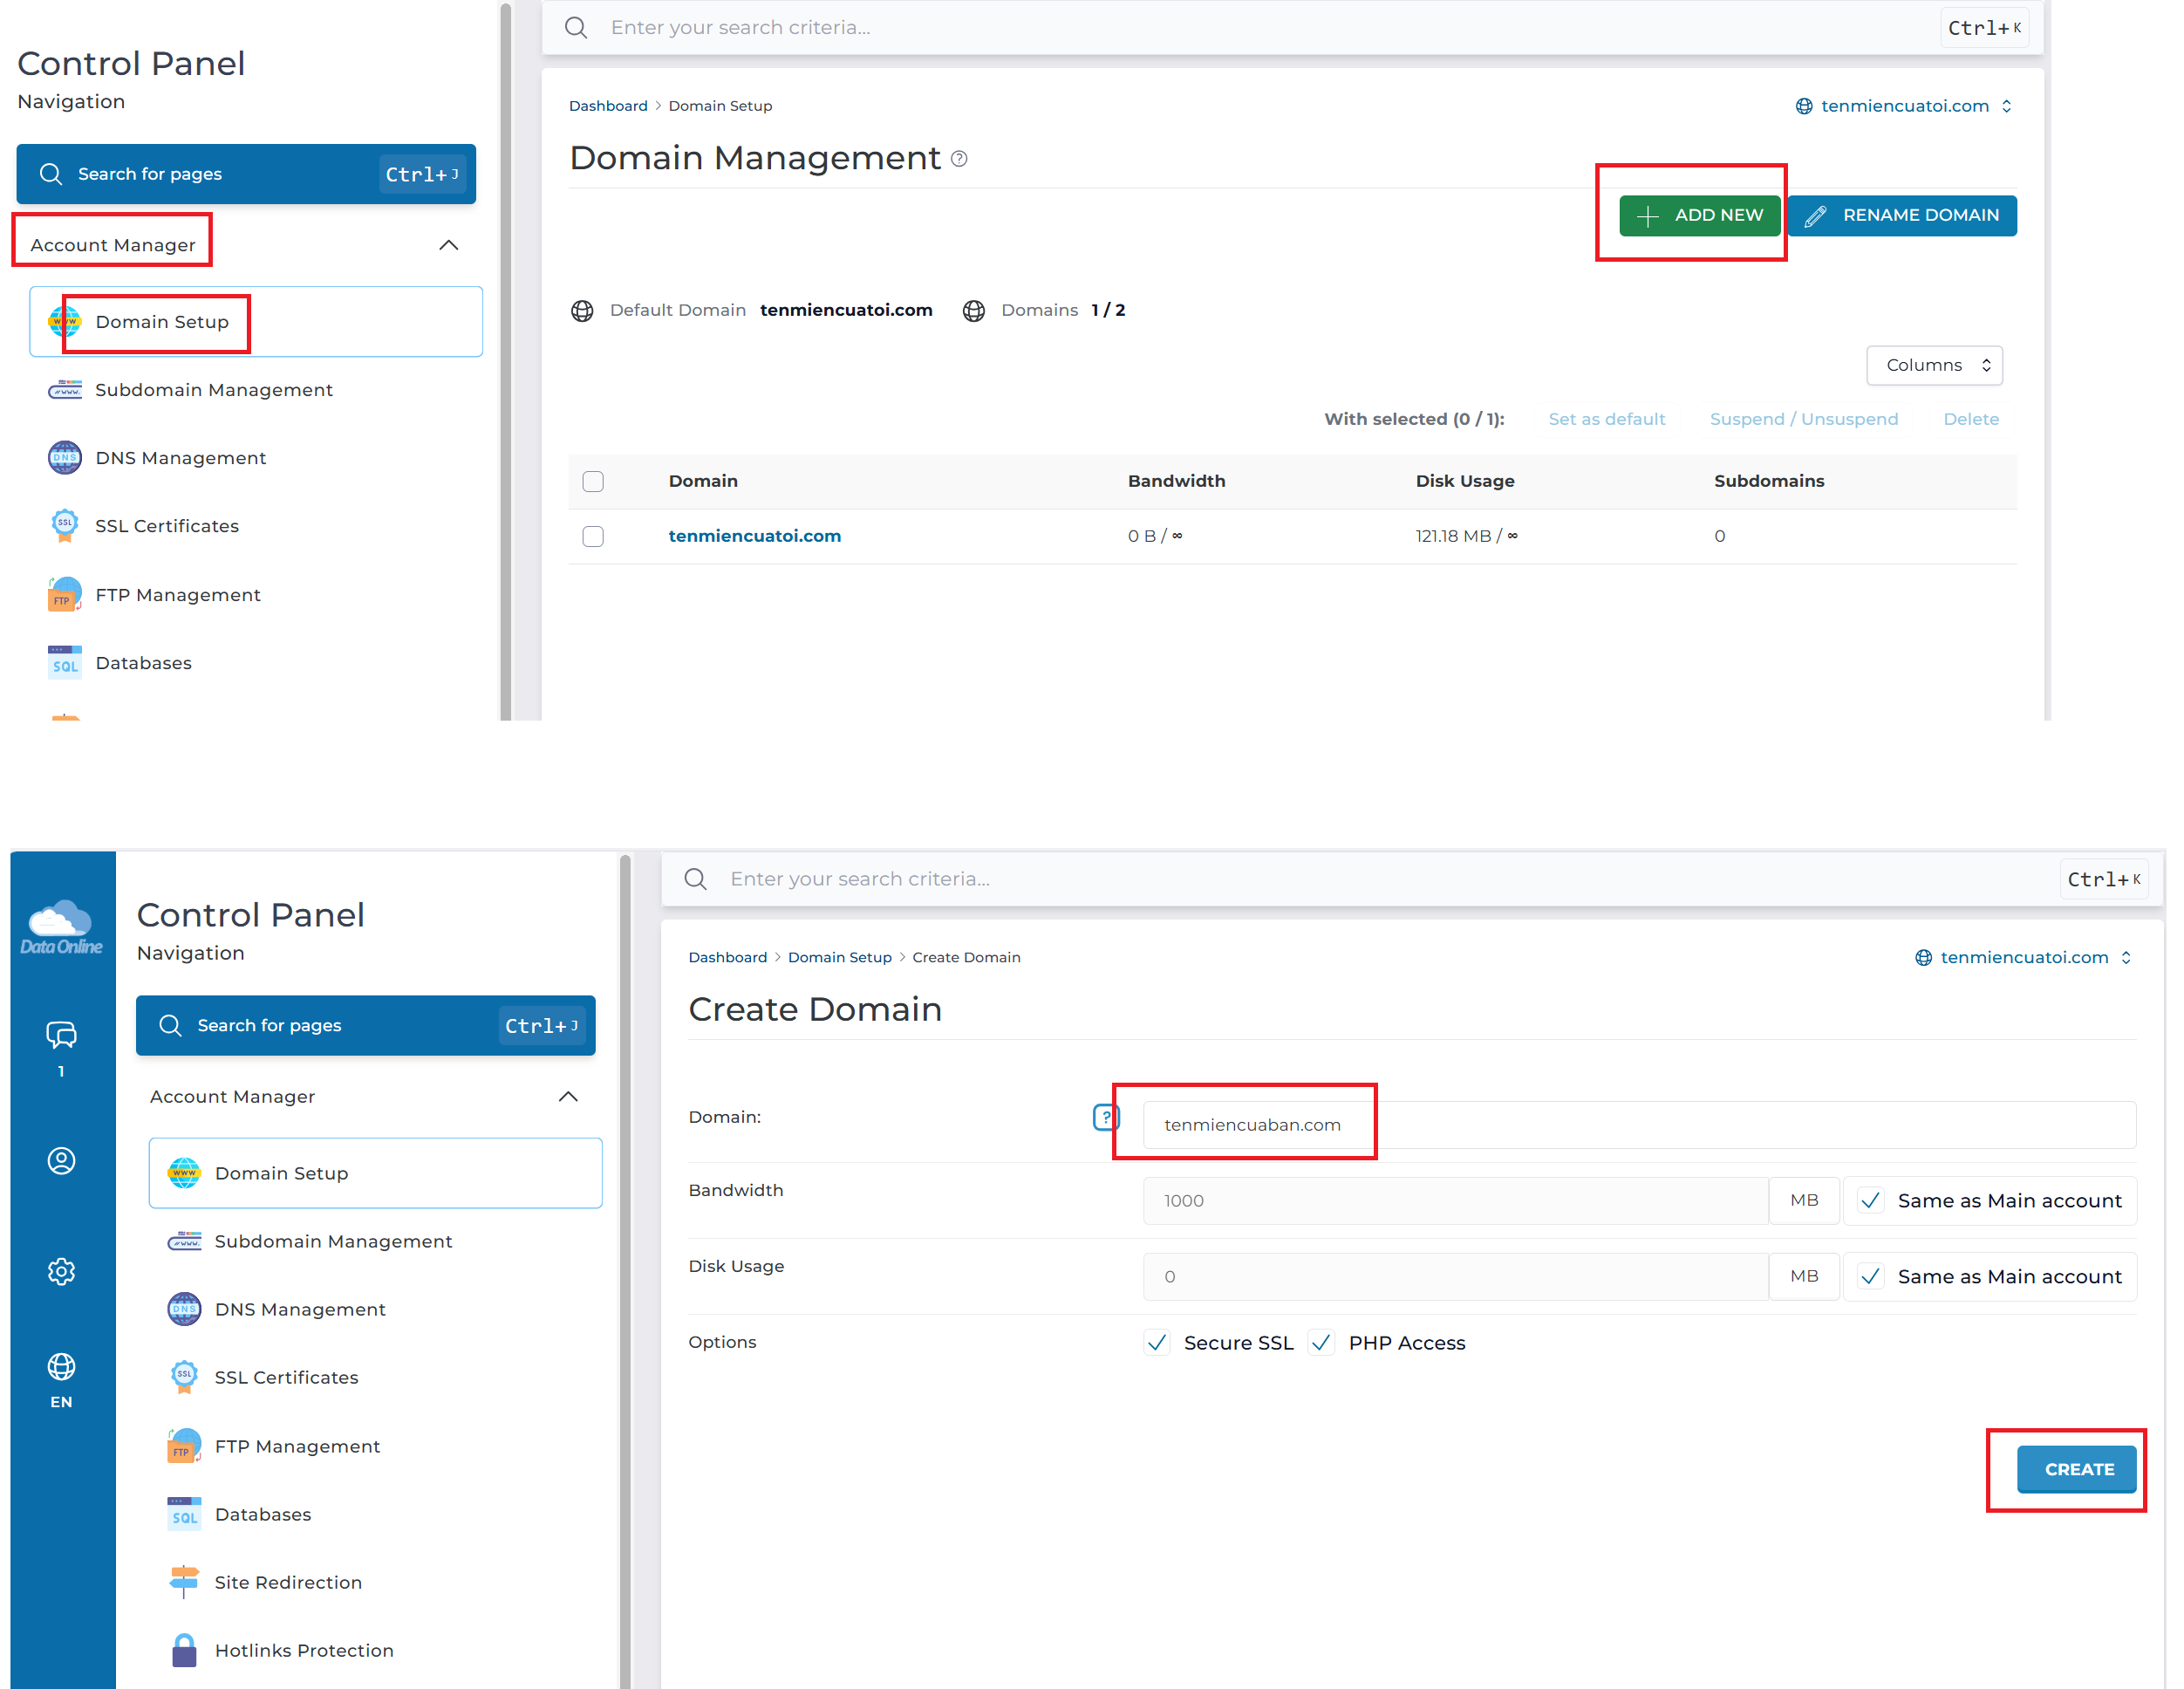The image size is (2184, 1689).
Task: Toggle the PHP Access checkbox
Action: 1321,1342
